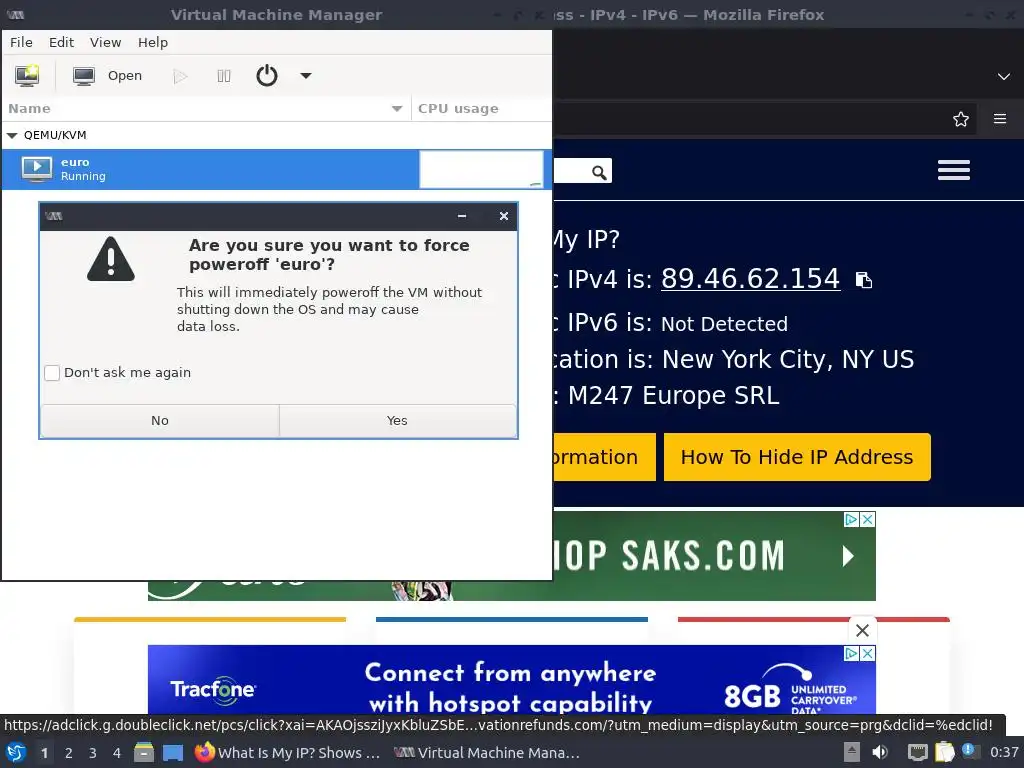Open the File menu in Virtual Machine Manager
This screenshot has width=1024, height=768.
coord(21,42)
